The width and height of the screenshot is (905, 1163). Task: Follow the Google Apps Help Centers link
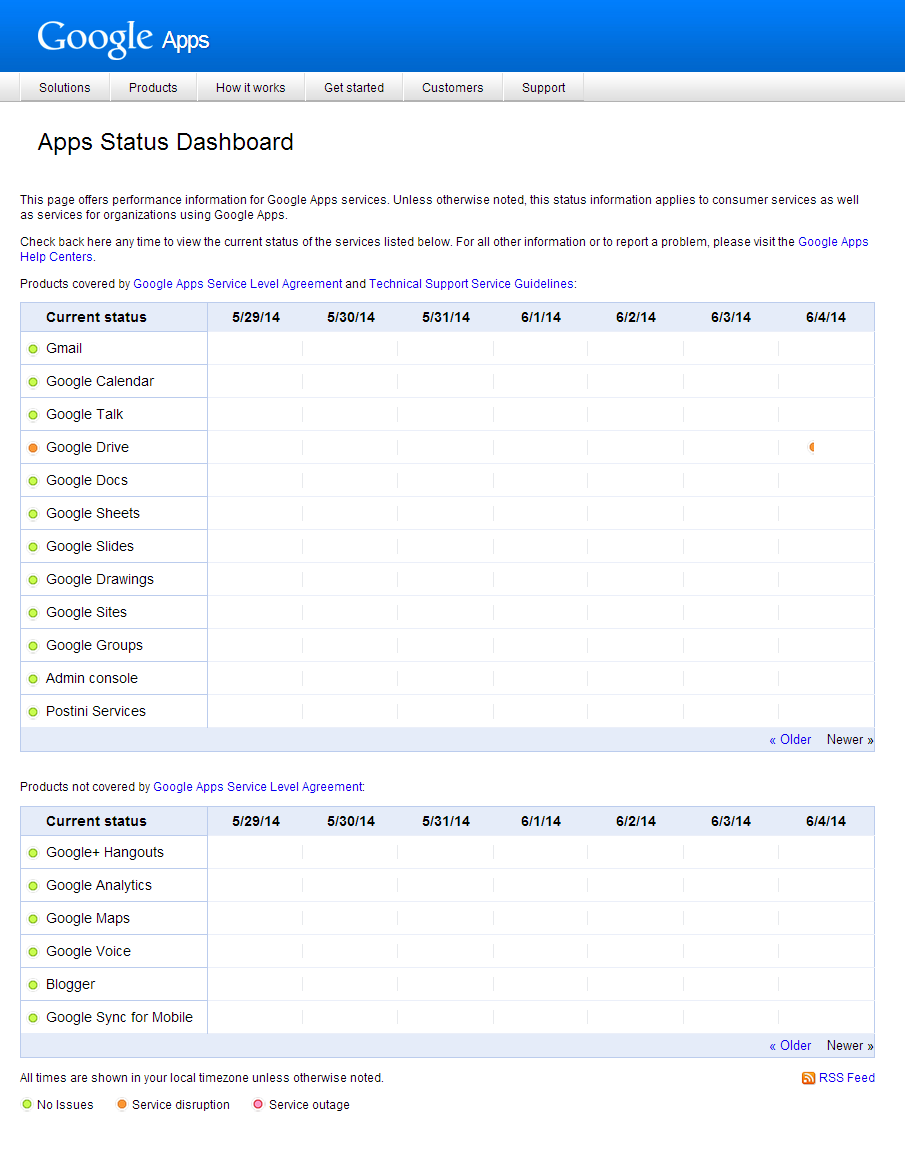click(x=833, y=242)
